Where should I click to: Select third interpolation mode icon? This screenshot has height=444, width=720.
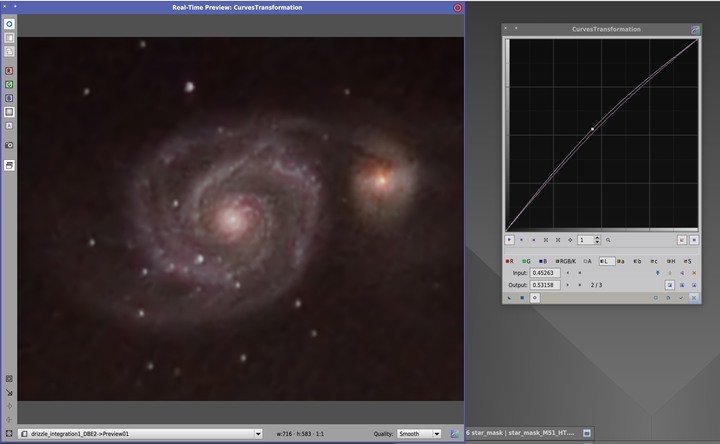694,285
